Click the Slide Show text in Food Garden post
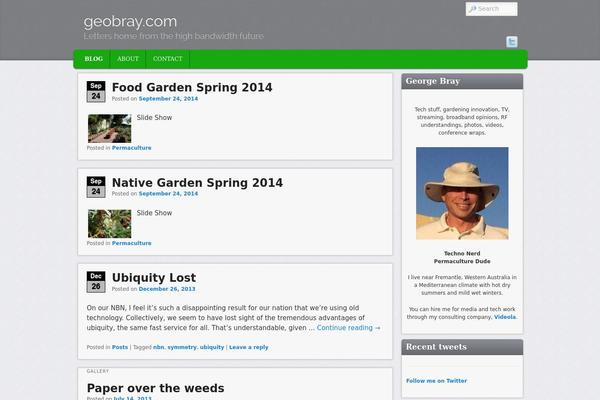This screenshot has height=400, width=600. 154,118
